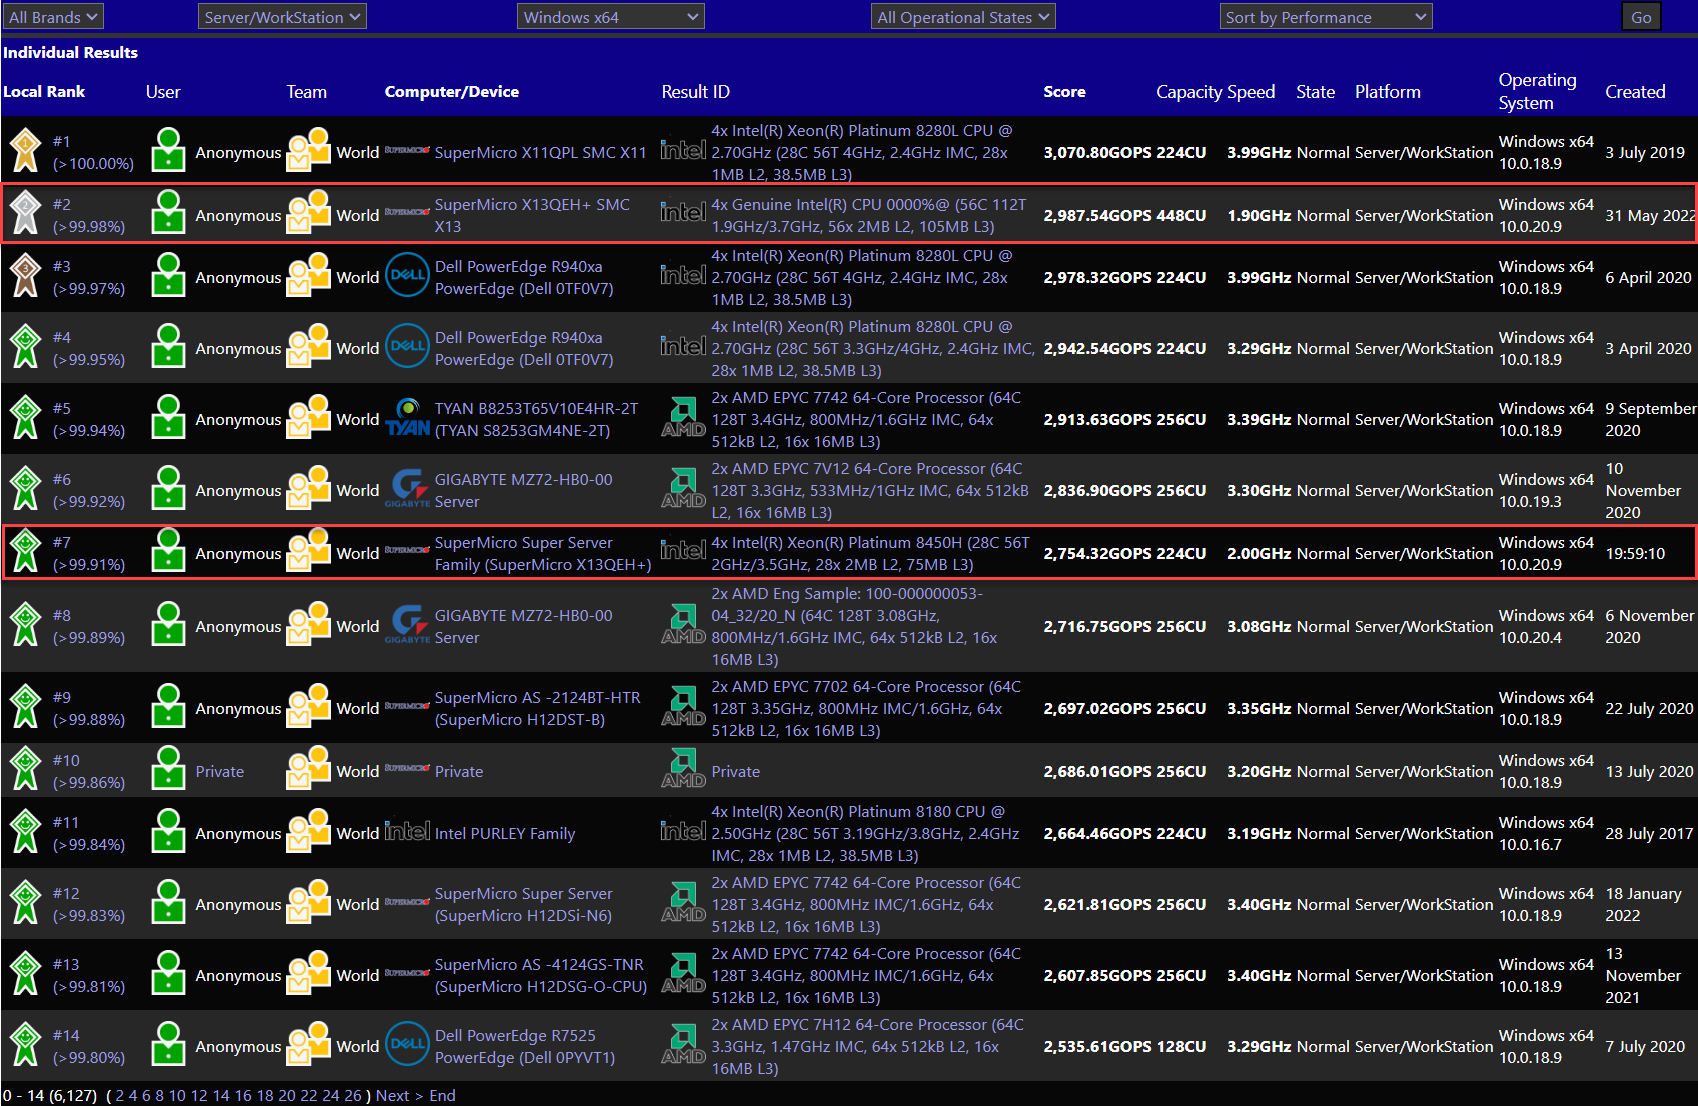Screen dimensions: 1698x1106
Task: Click the AMD logo in rank #9 row
Action: (x=683, y=707)
